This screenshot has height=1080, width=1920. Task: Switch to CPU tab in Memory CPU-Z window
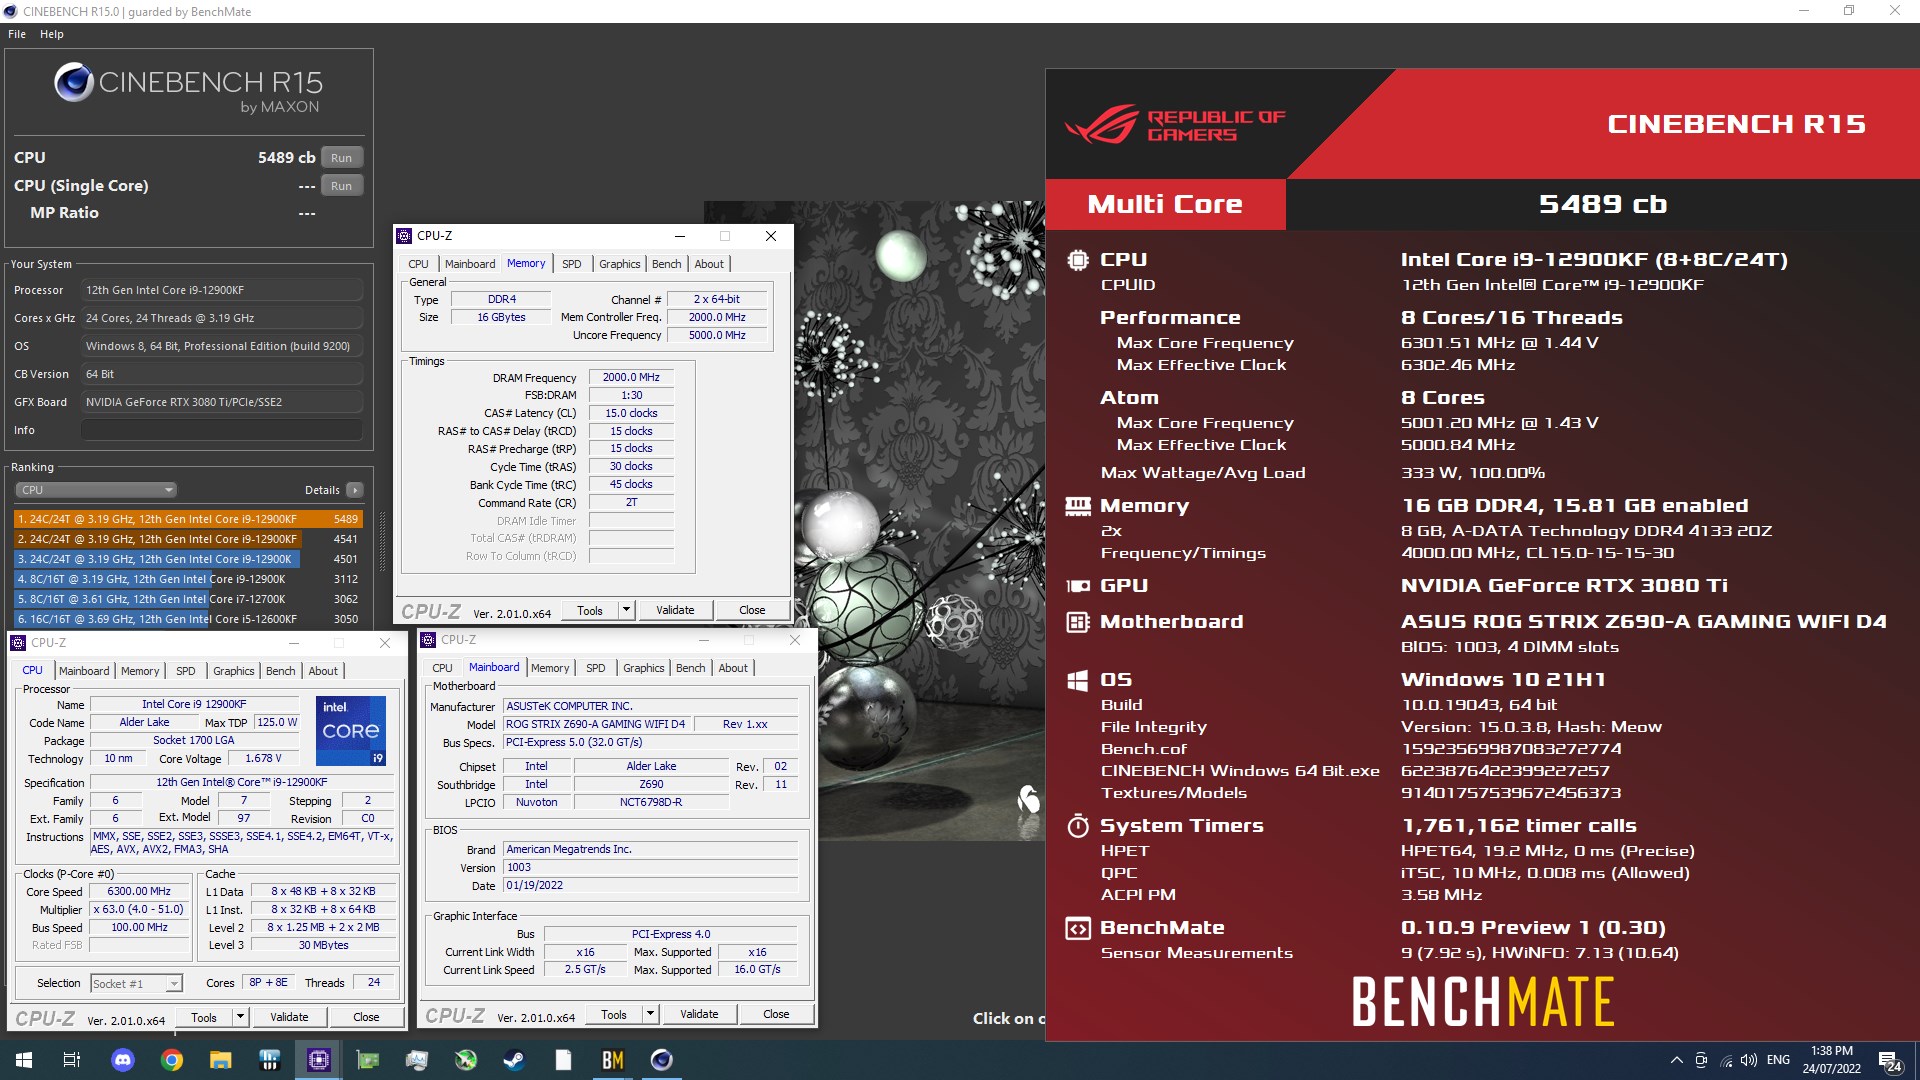coord(418,264)
